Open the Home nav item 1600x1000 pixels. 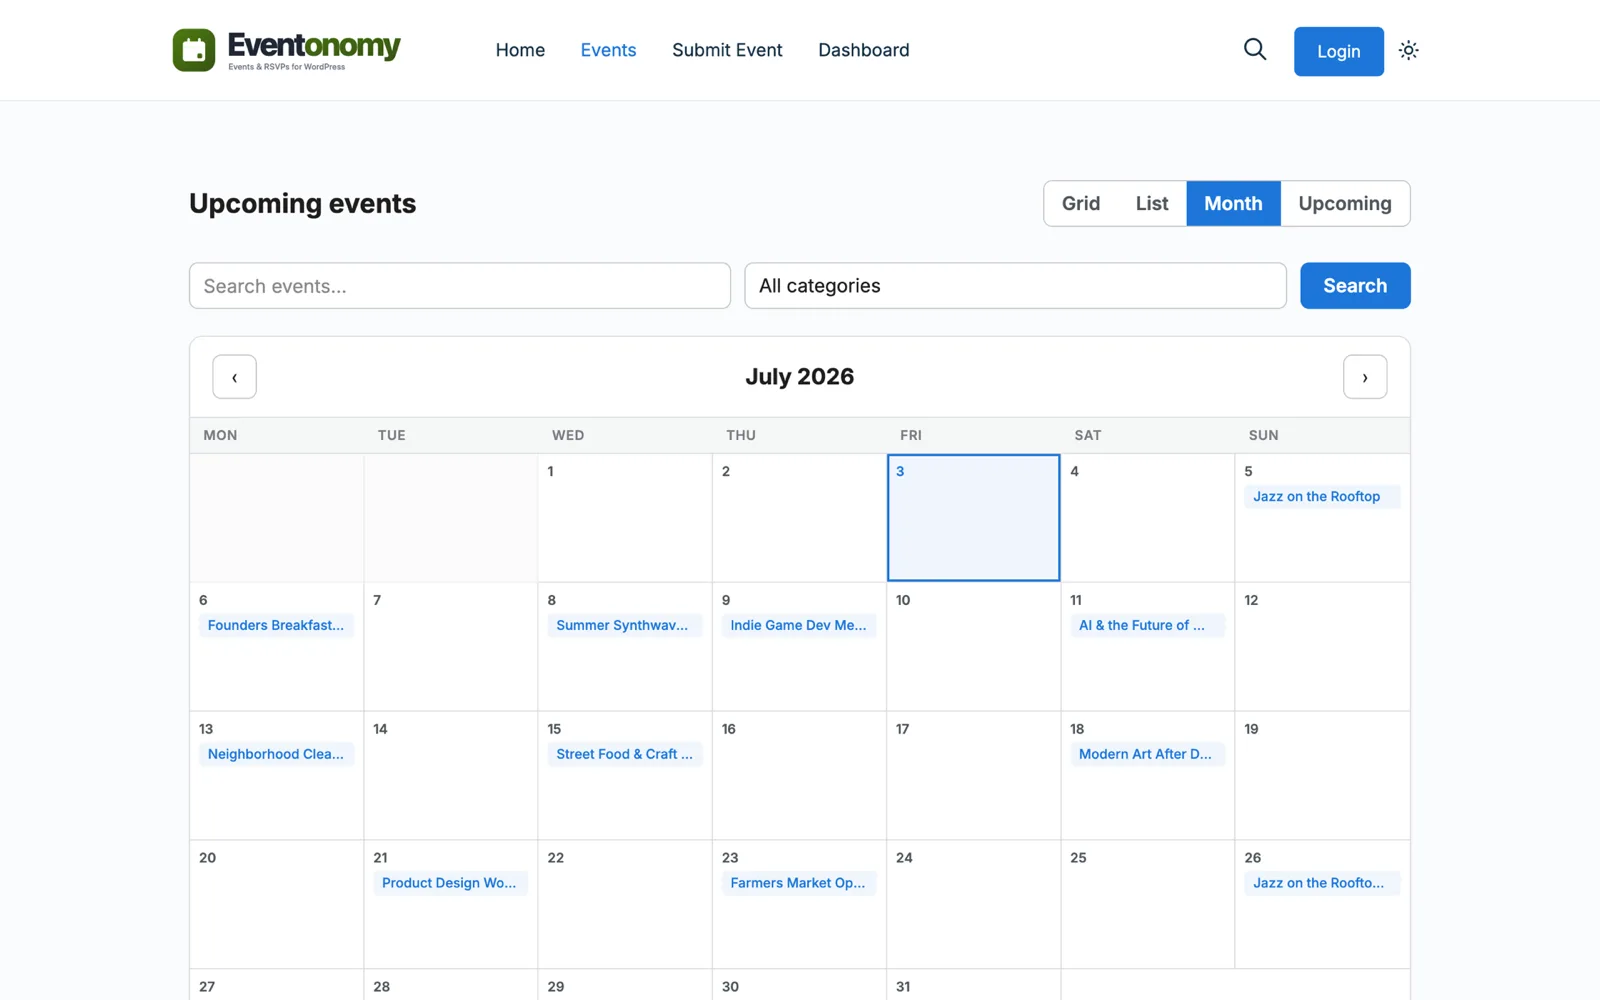coord(520,50)
